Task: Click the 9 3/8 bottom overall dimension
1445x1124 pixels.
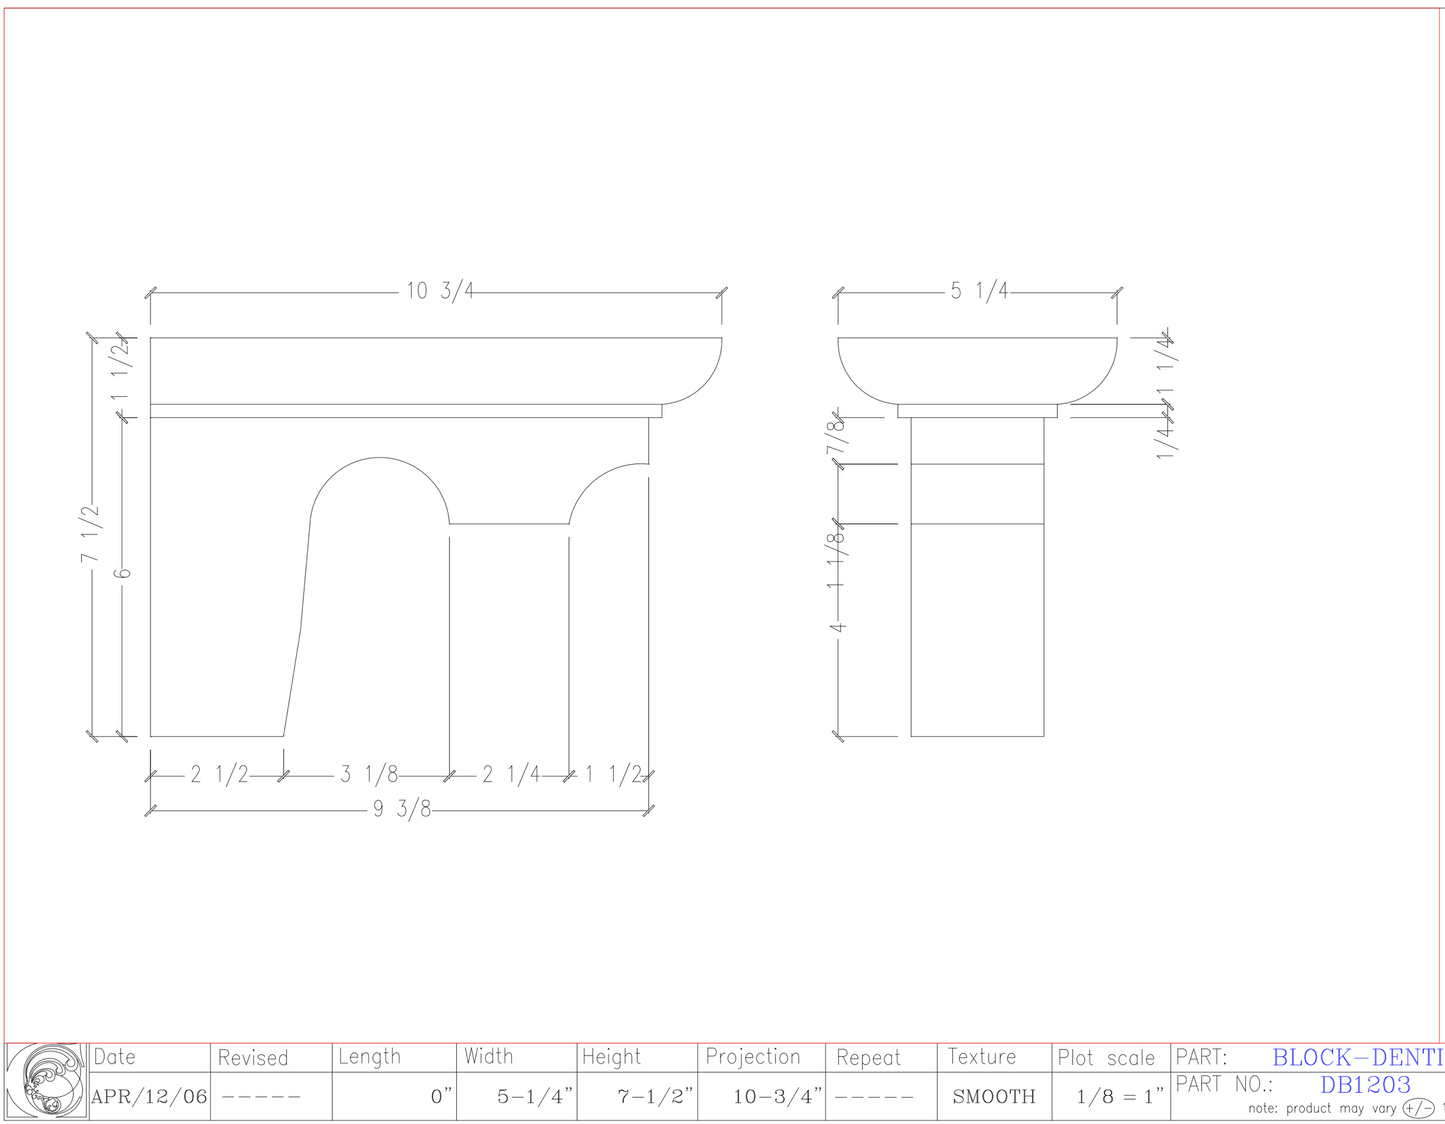Action: [x=402, y=809]
